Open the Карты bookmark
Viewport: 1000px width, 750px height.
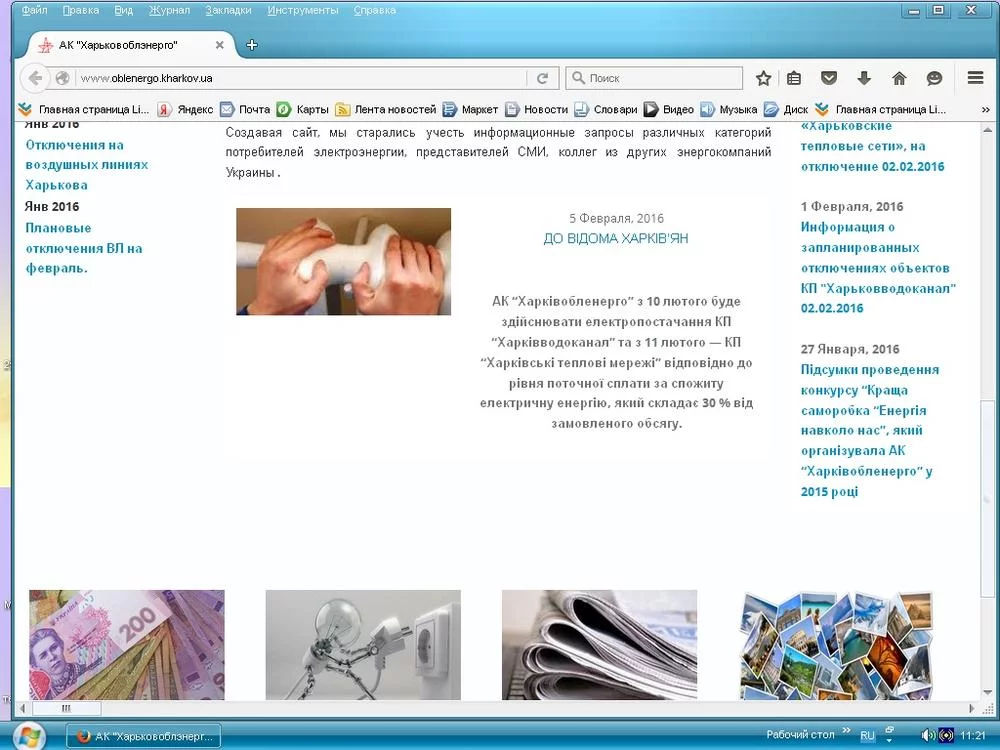(303, 109)
